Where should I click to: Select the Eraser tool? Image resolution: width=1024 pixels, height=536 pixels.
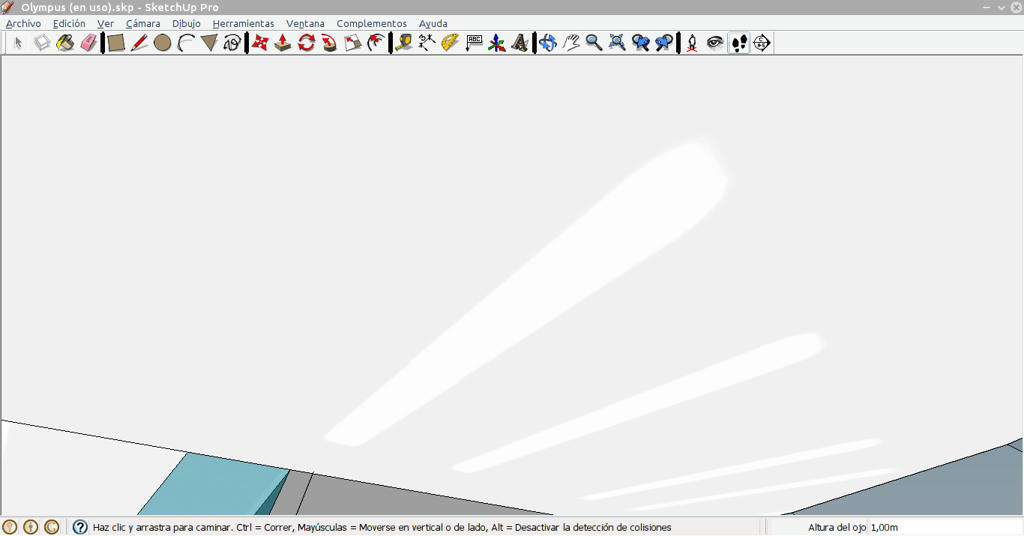88,43
